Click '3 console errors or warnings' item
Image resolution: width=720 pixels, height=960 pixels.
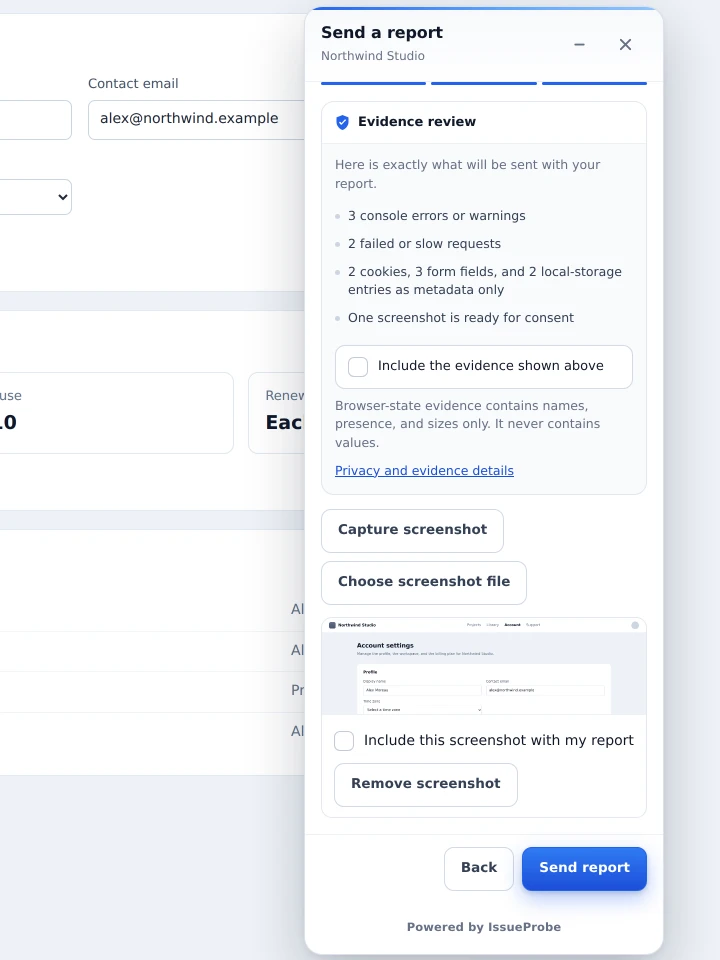(x=437, y=216)
